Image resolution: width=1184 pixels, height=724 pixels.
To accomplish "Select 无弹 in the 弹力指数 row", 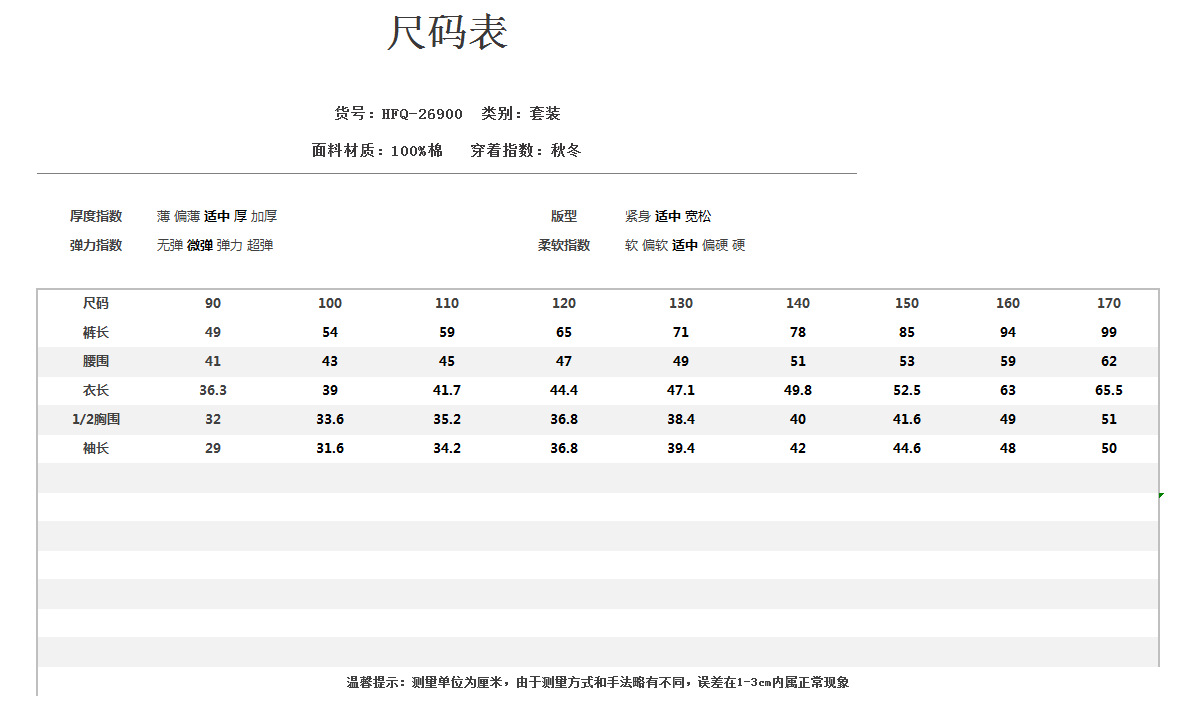I will [170, 245].
